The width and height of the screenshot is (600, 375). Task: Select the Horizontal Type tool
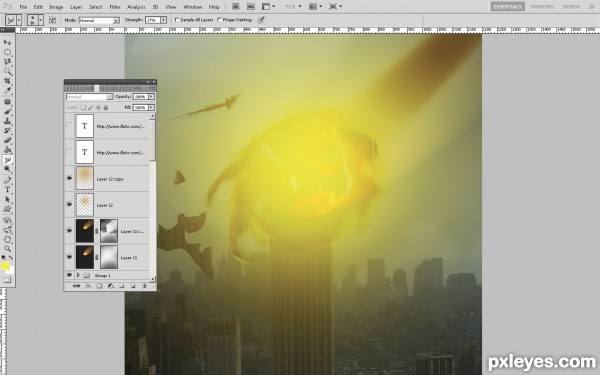pyautogui.click(x=7, y=190)
